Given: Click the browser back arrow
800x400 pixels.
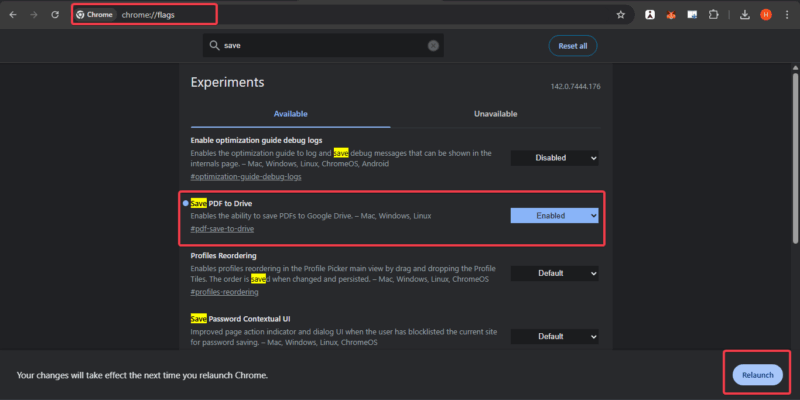Looking at the screenshot, I should pos(13,15).
